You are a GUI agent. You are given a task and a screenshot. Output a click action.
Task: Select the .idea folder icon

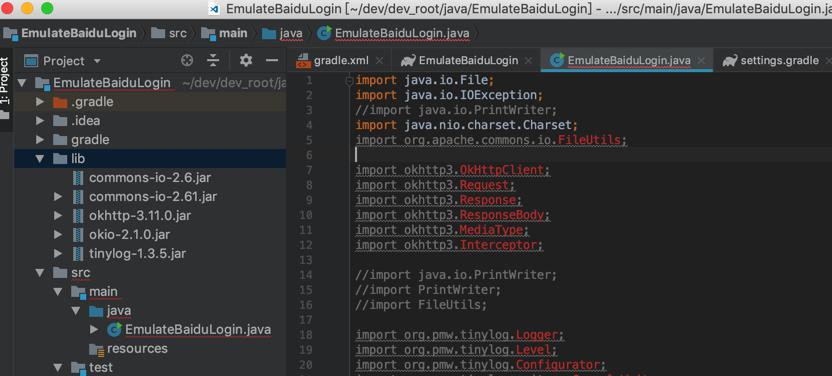[x=60, y=121]
